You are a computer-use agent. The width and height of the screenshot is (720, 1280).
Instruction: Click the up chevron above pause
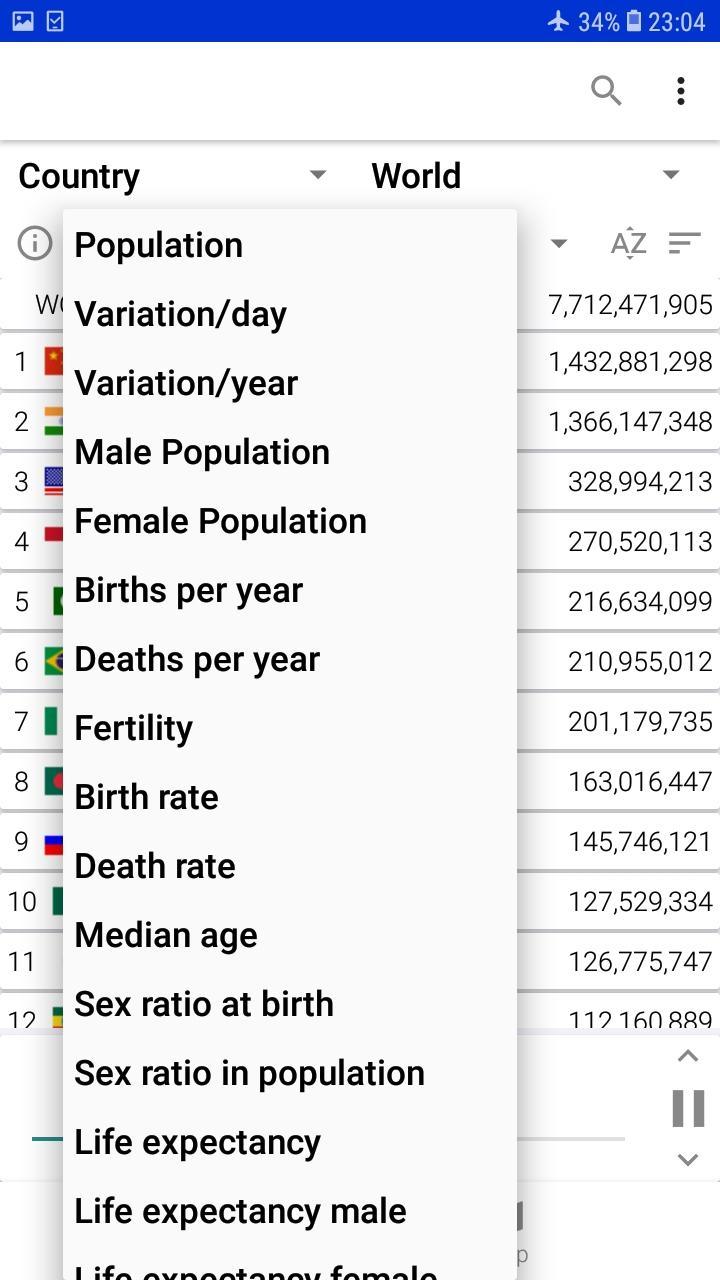(x=687, y=1056)
